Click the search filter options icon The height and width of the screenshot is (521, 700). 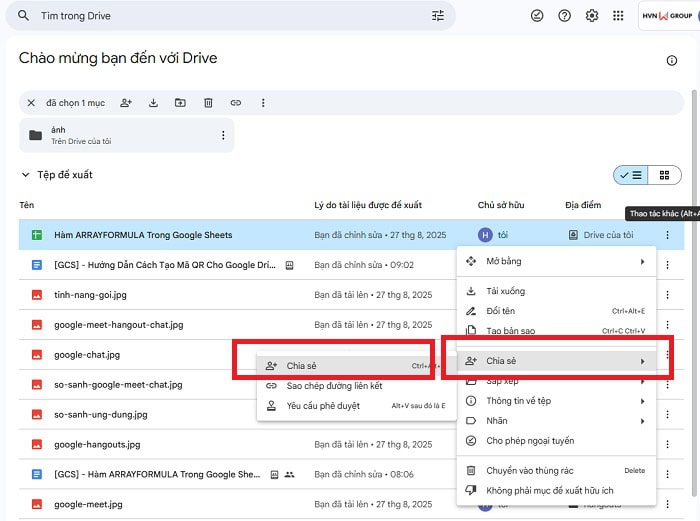click(438, 16)
